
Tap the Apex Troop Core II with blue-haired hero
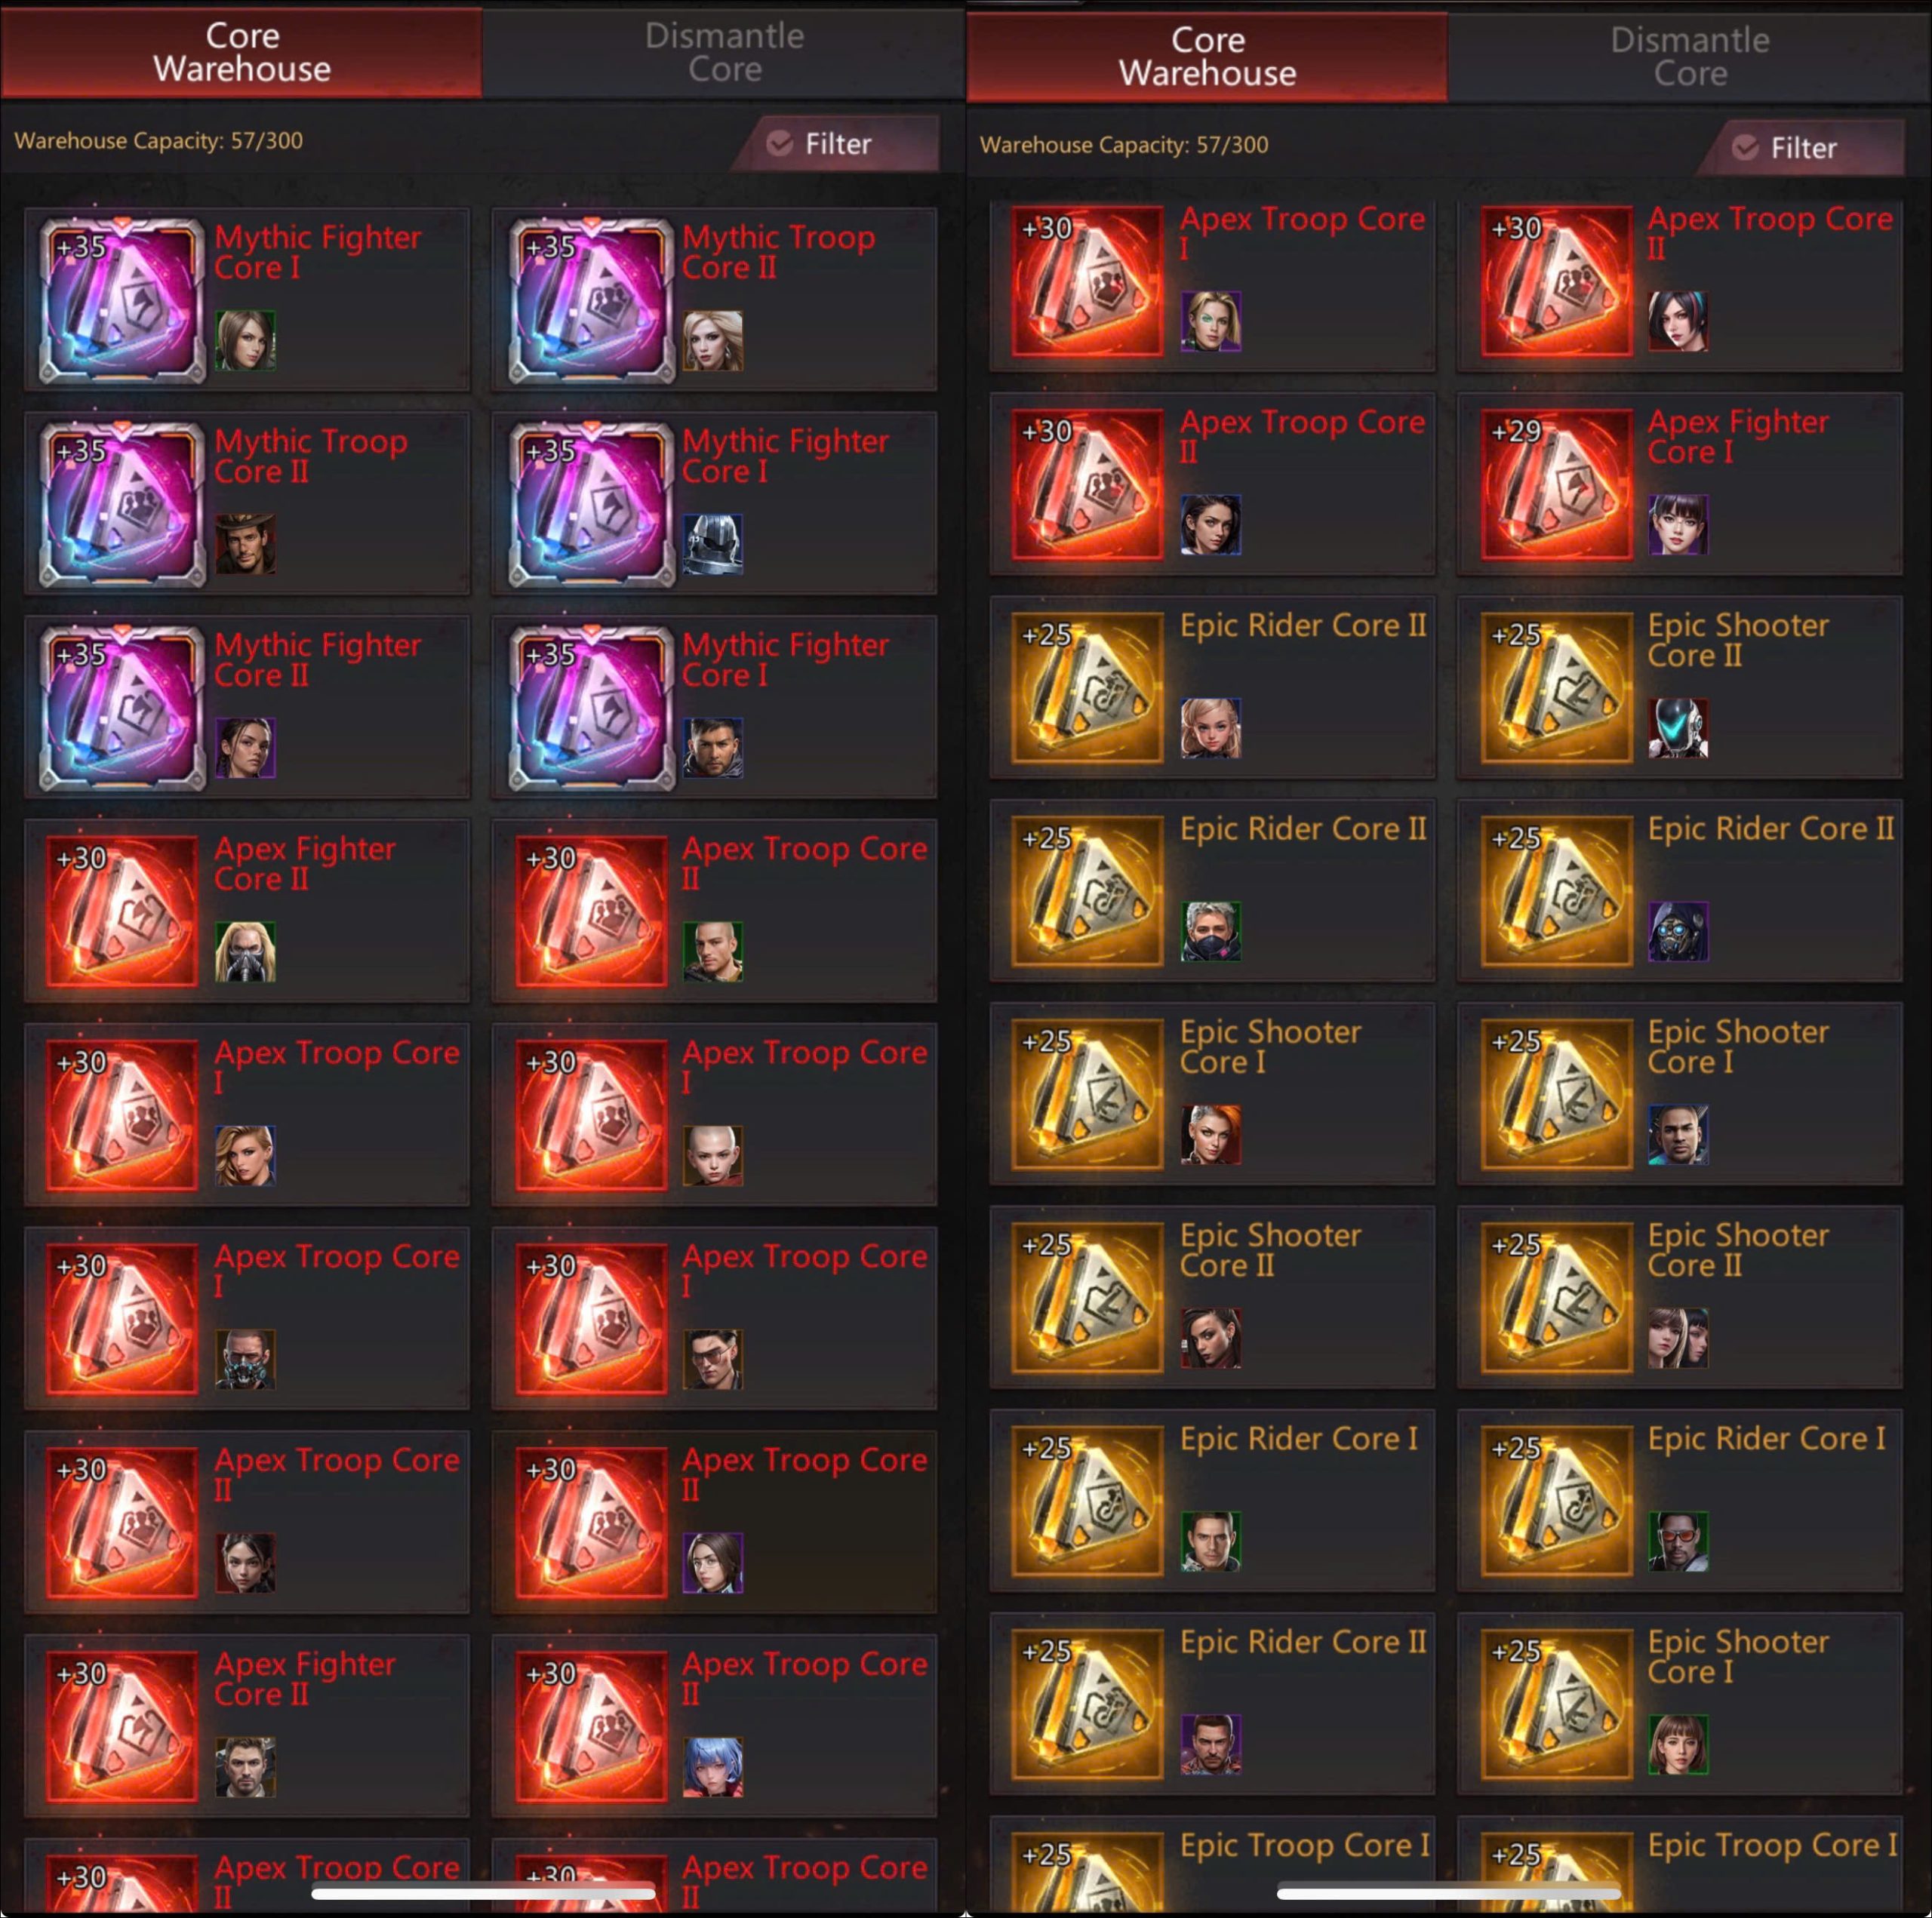[714, 1726]
